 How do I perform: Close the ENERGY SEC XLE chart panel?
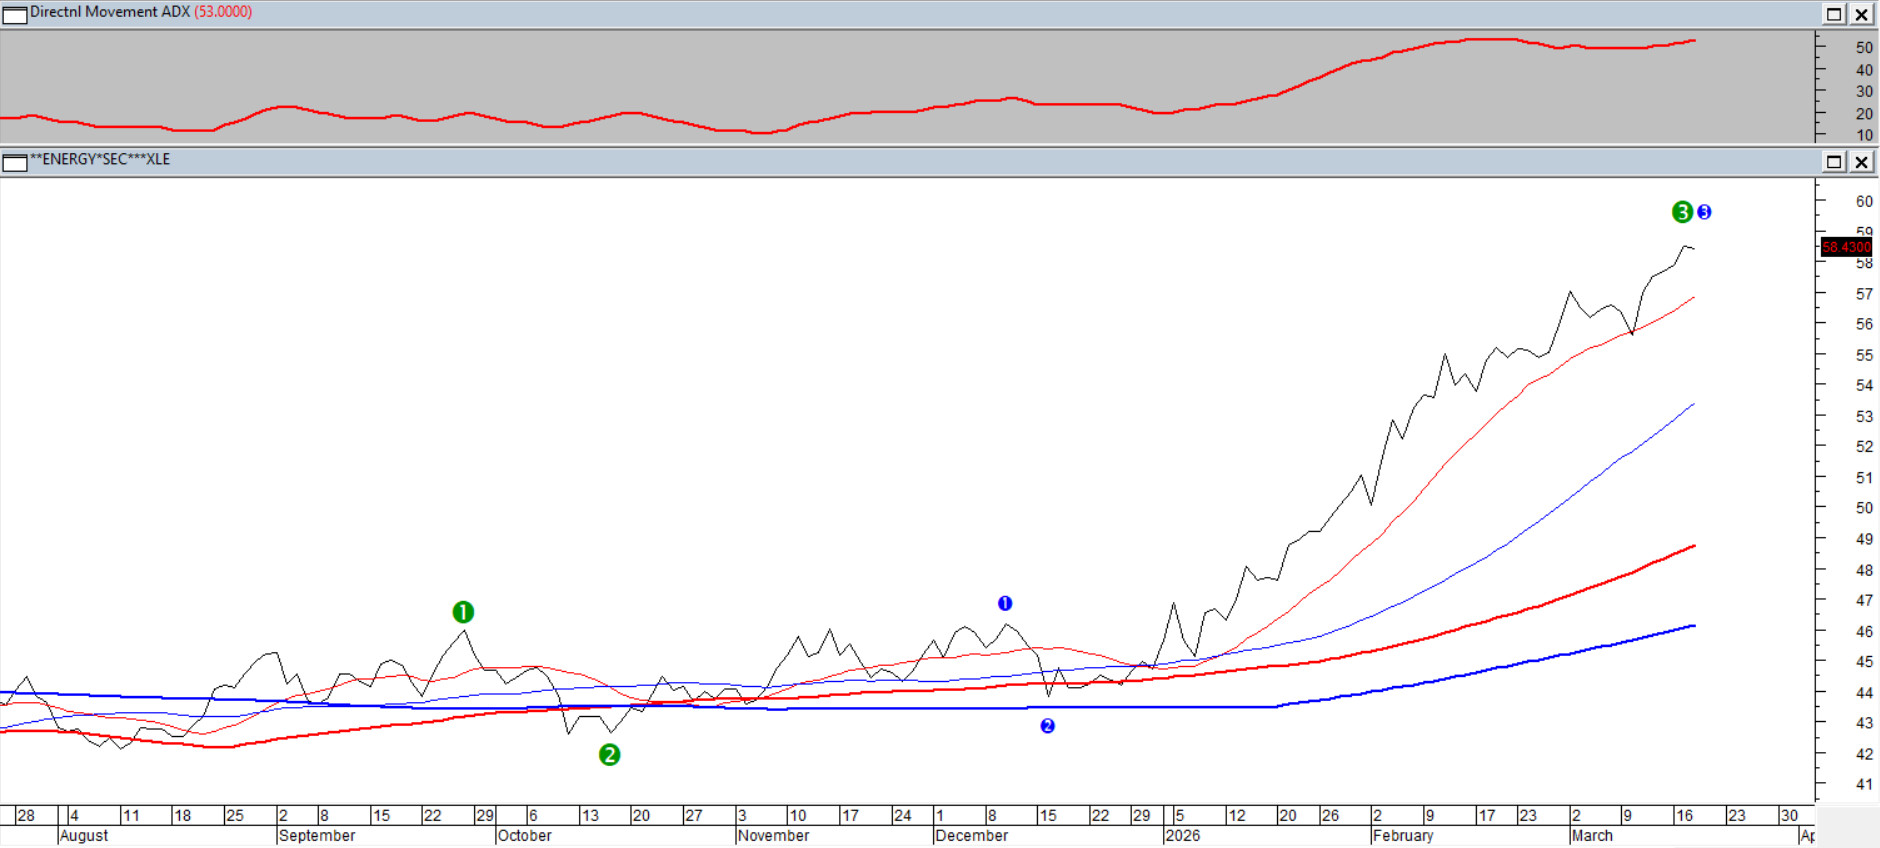coord(1861,162)
